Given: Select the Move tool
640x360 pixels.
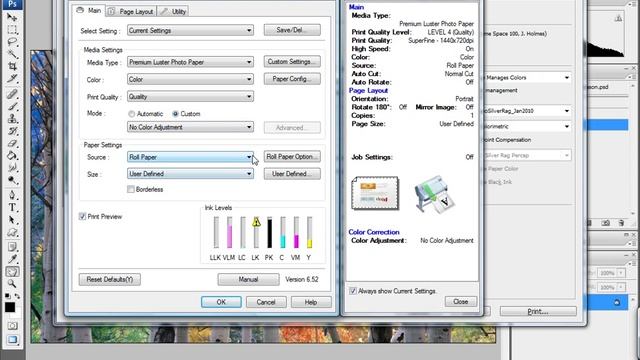Looking at the screenshot, I should [12, 18].
